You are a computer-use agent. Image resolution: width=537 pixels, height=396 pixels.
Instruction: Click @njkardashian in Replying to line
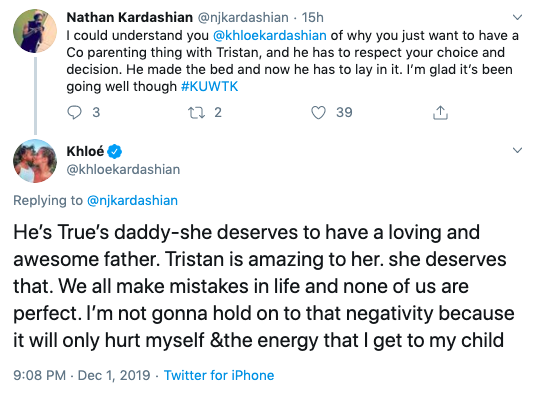point(133,200)
